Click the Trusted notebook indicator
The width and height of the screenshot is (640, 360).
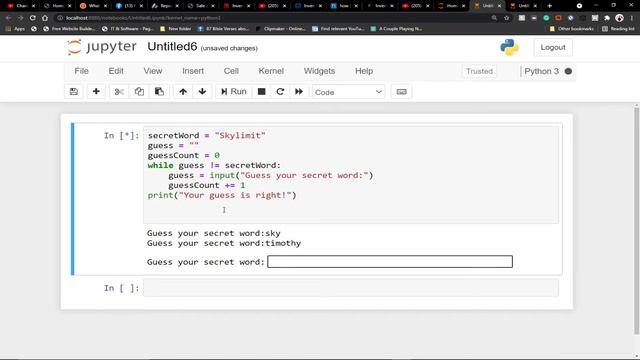point(479,71)
